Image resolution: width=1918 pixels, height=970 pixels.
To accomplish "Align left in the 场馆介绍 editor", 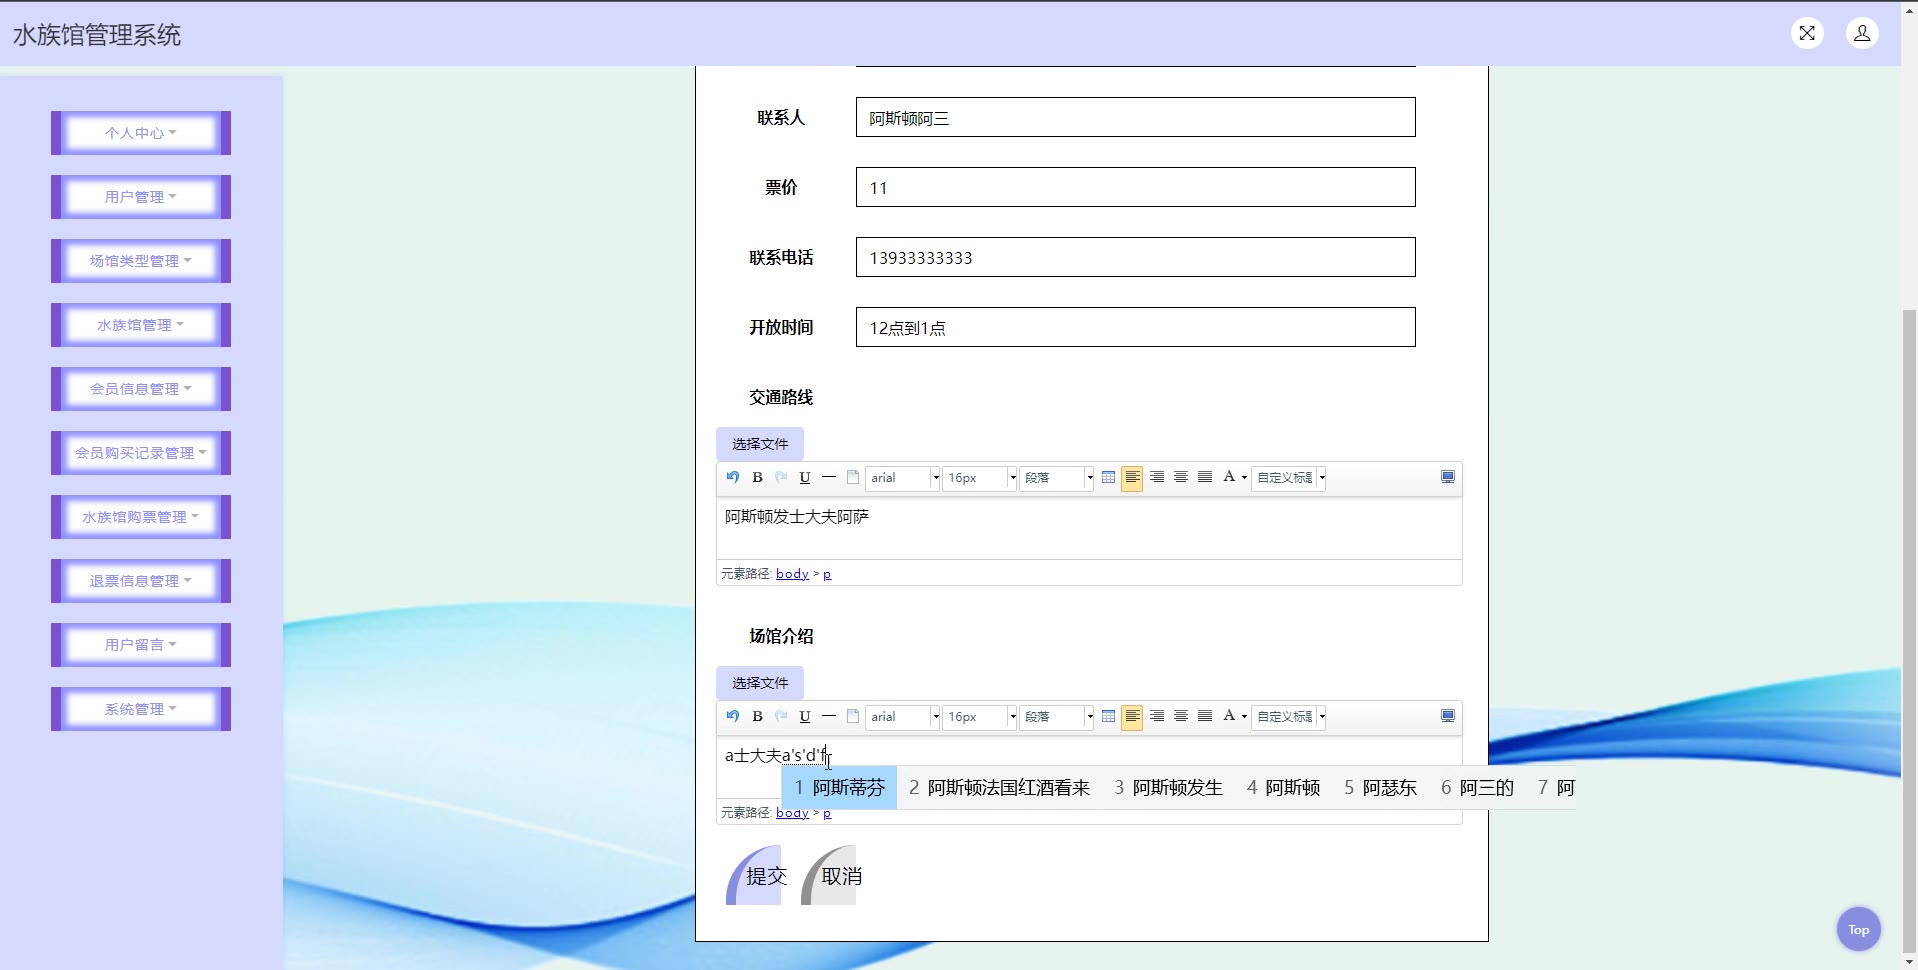I will (x=1132, y=716).
